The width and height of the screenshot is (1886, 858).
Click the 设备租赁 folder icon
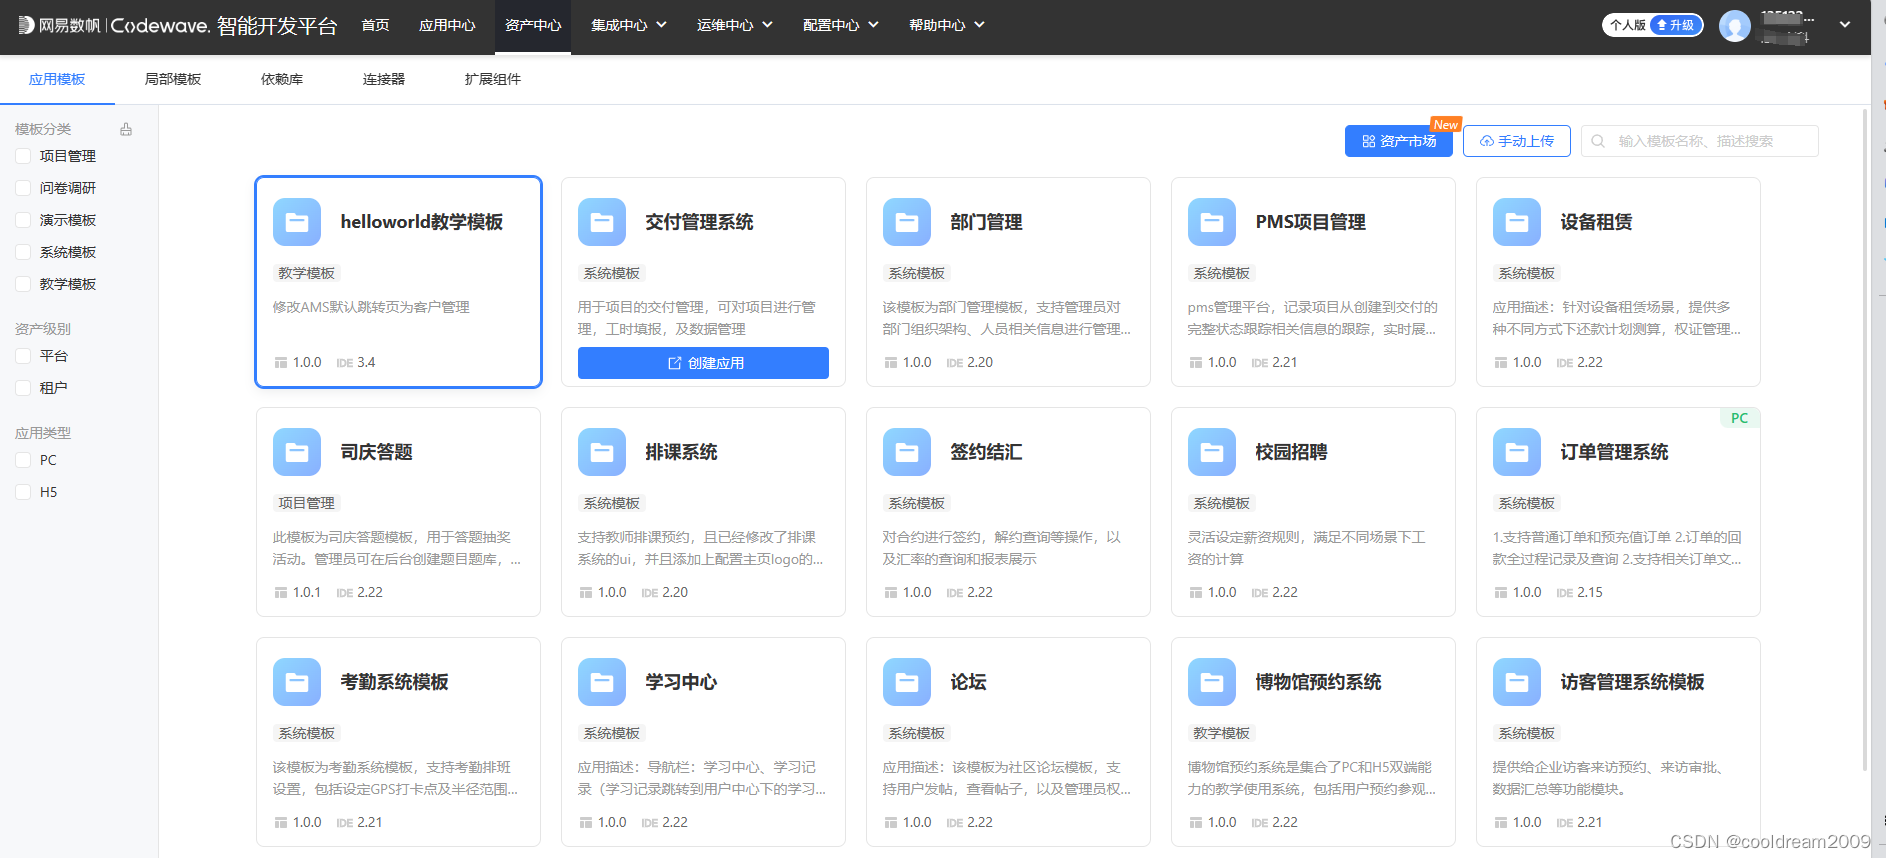(1517, 222)
